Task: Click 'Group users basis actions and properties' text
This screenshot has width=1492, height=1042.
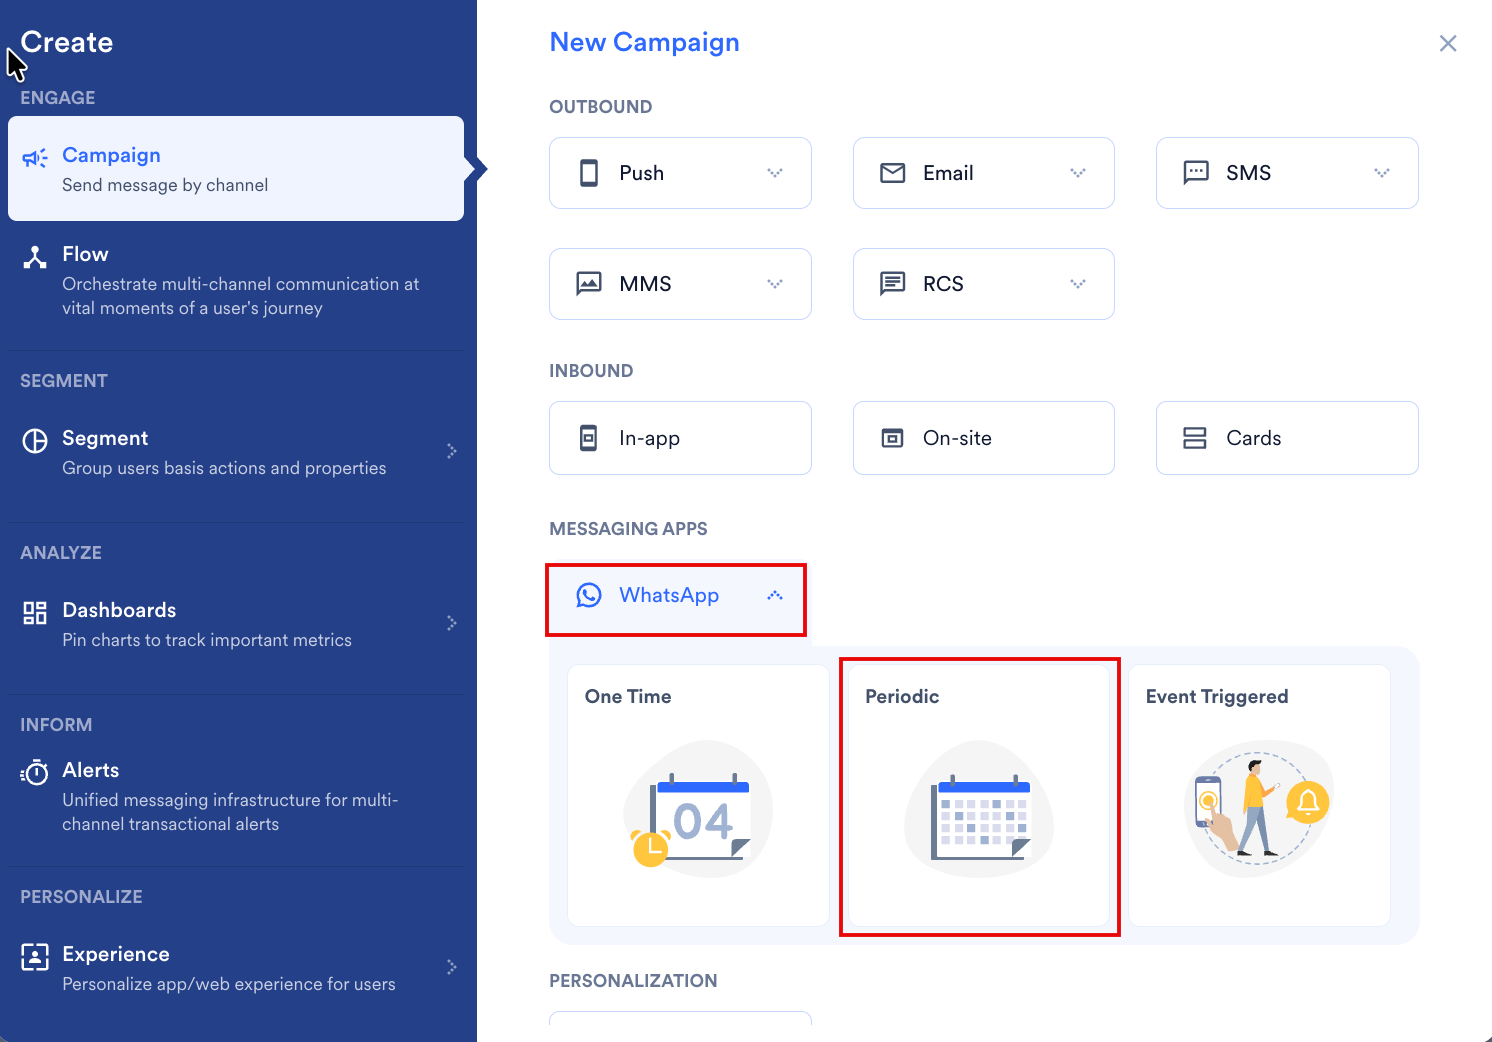Action: click(x=224, y=468)
